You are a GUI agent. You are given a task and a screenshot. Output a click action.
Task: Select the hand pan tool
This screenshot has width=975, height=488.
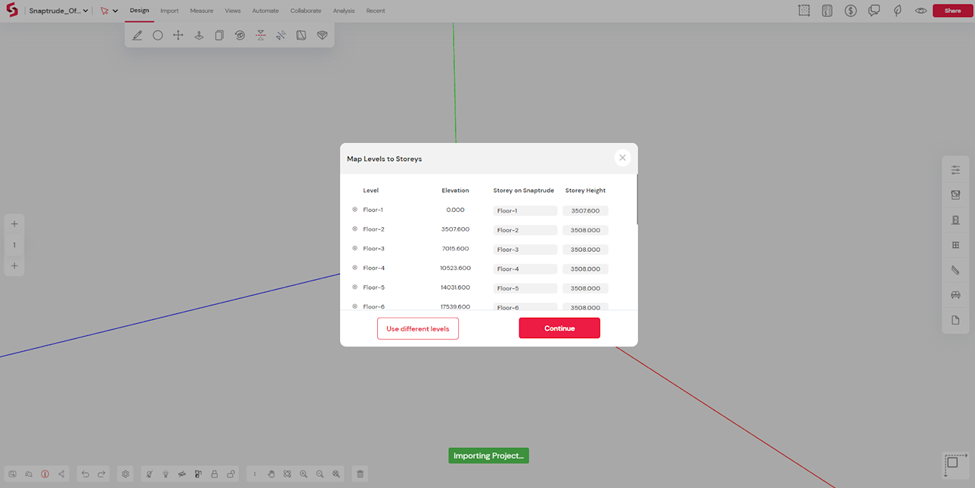pos(271,474)
